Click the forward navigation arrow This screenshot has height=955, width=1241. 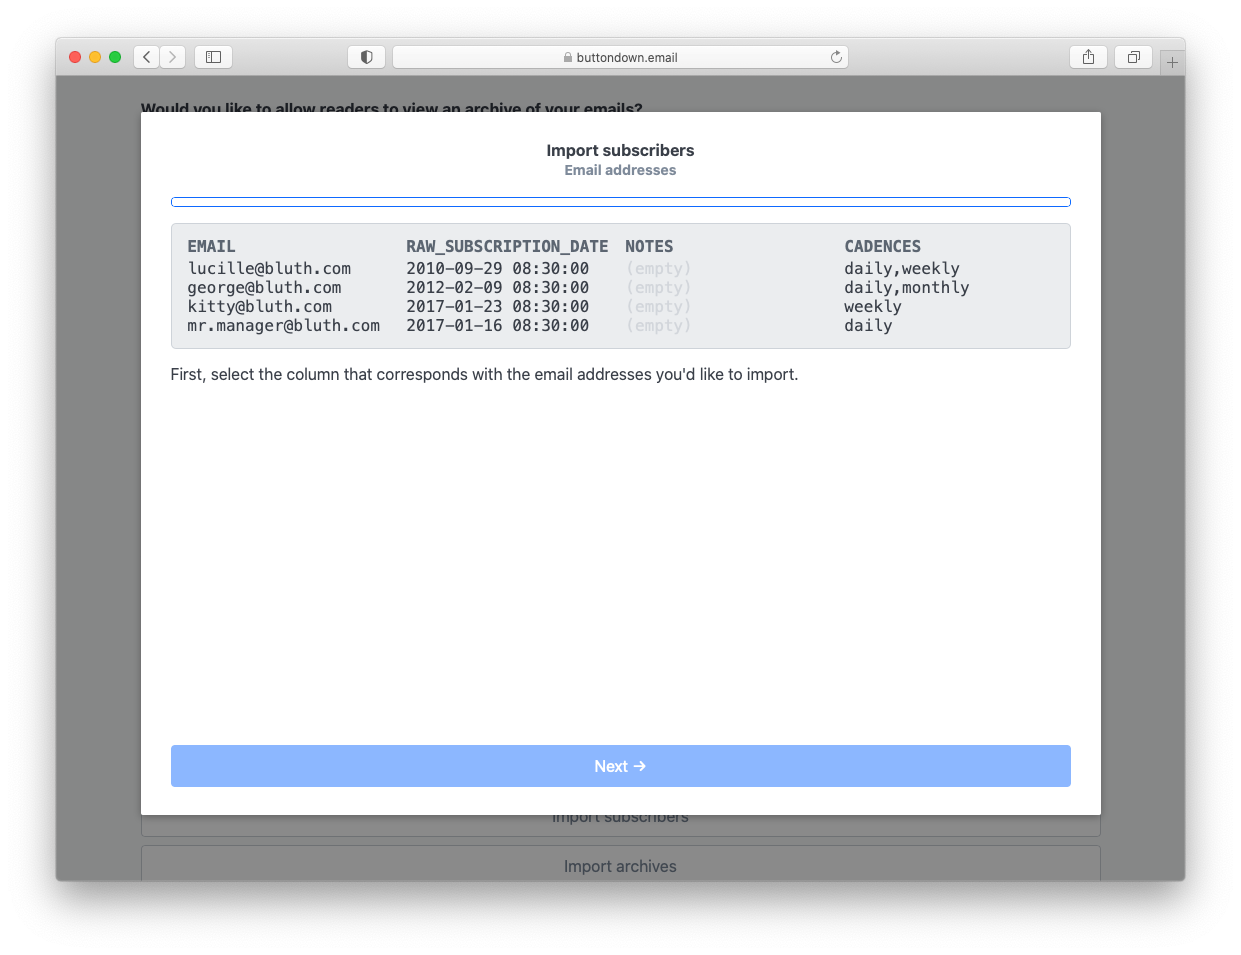(x=173, y=57)
